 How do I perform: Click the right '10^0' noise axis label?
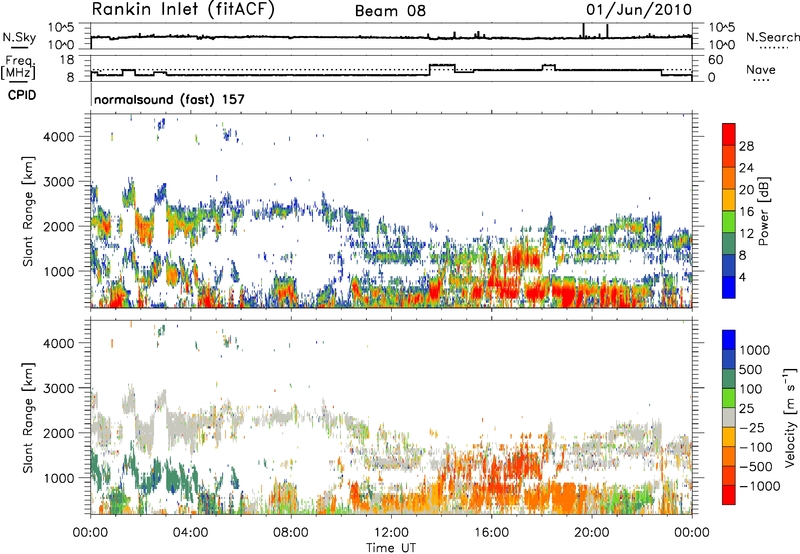(722, 45)
